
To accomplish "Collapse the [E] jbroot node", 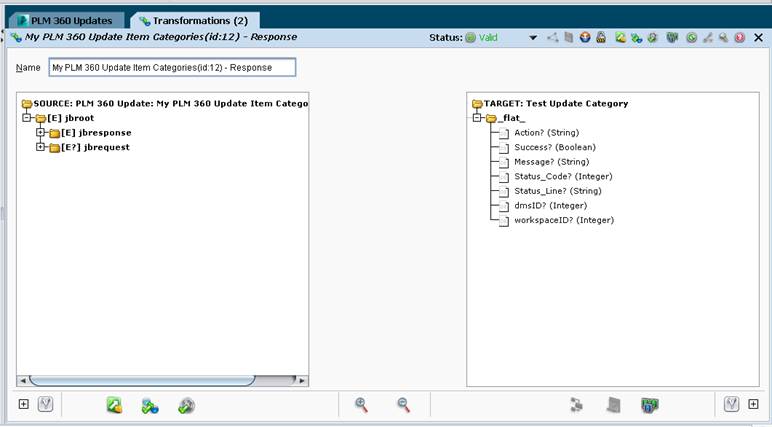I will pos(27,118).
